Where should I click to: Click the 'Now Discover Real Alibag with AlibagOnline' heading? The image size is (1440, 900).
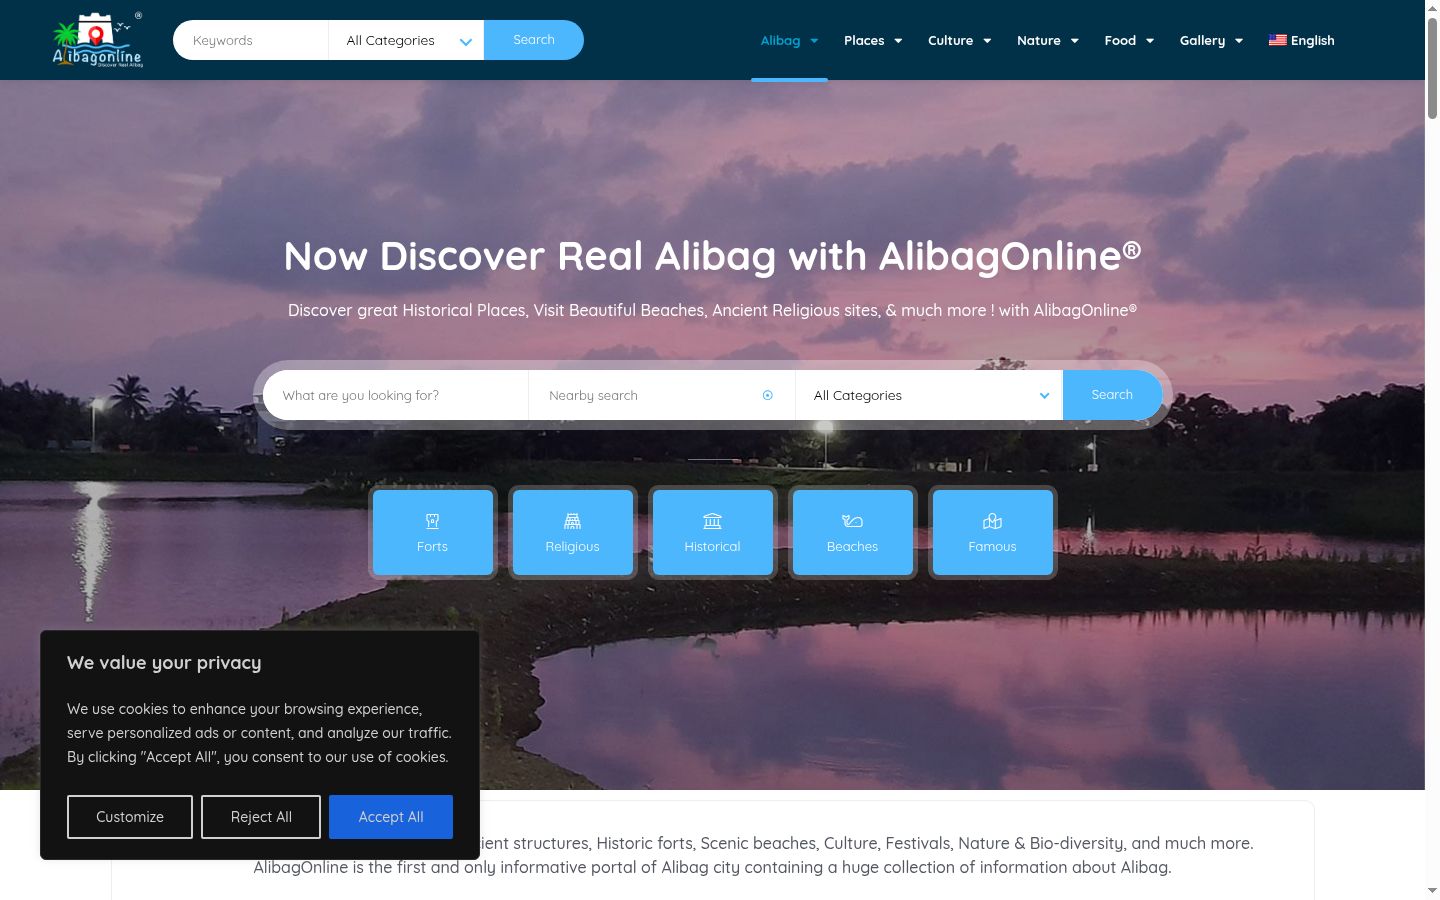[x=712, y=256]
